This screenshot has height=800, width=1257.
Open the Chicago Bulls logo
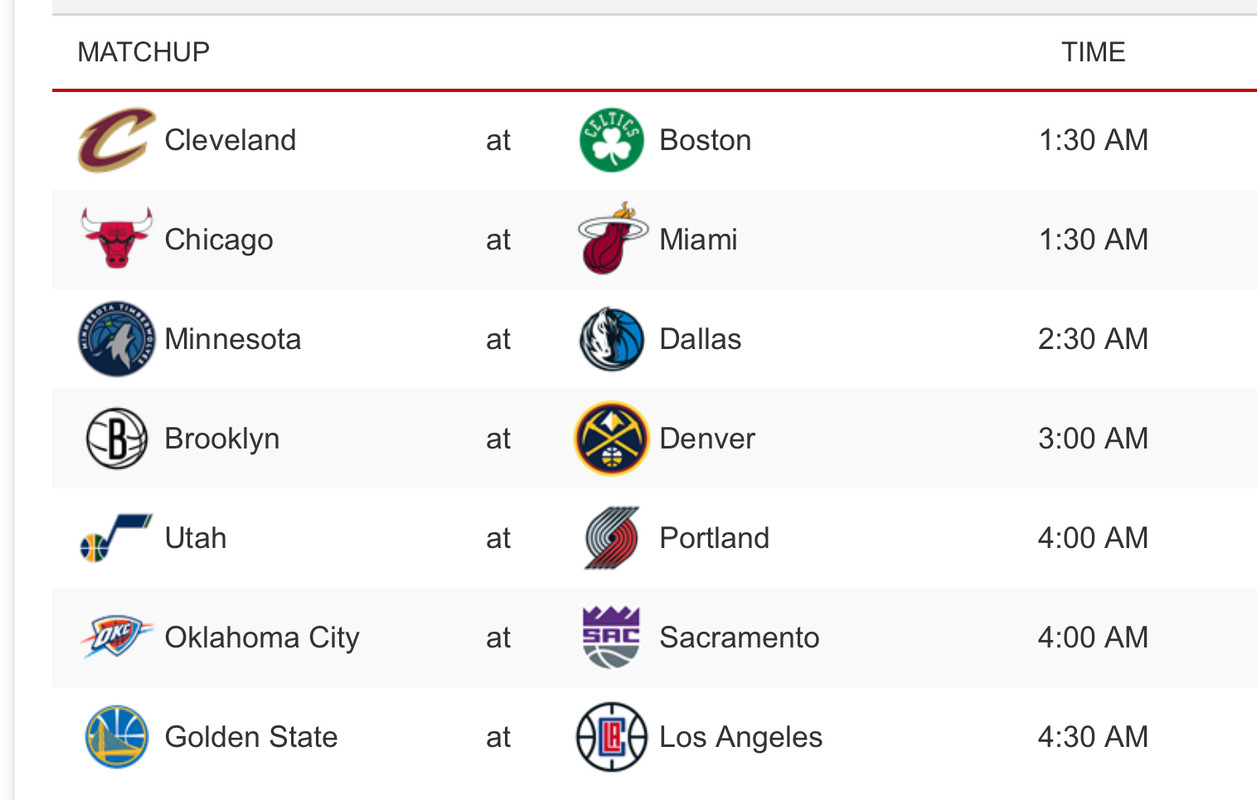click(x=117, y=239)
